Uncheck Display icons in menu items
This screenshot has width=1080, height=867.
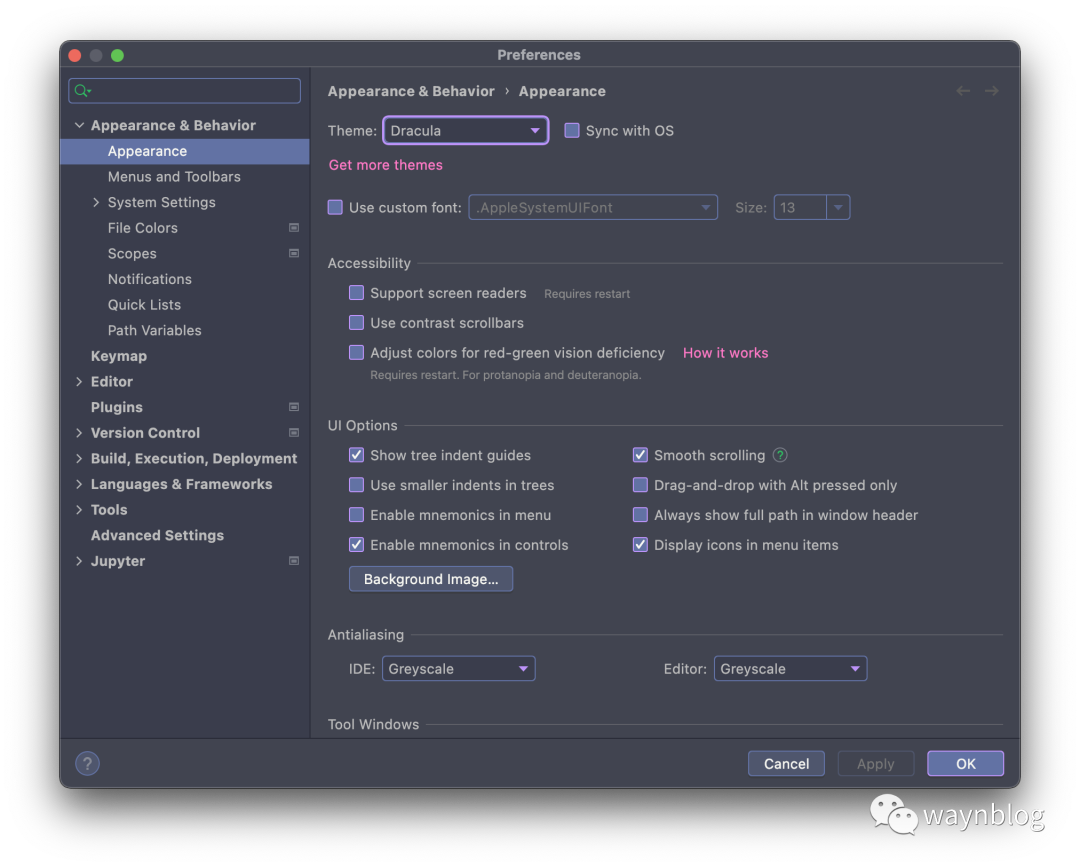(640, 545)
